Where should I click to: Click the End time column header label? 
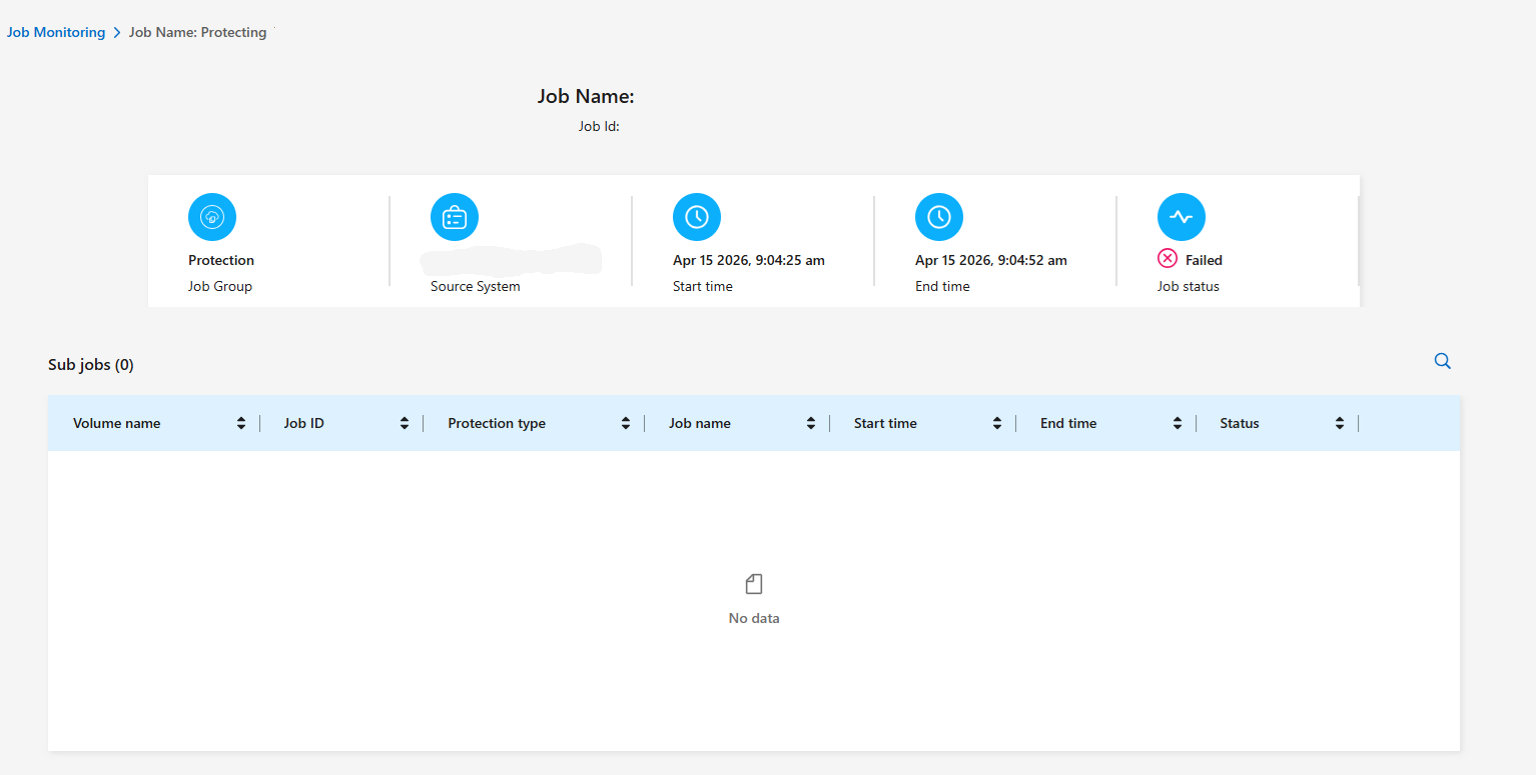tap(1068, 423)
